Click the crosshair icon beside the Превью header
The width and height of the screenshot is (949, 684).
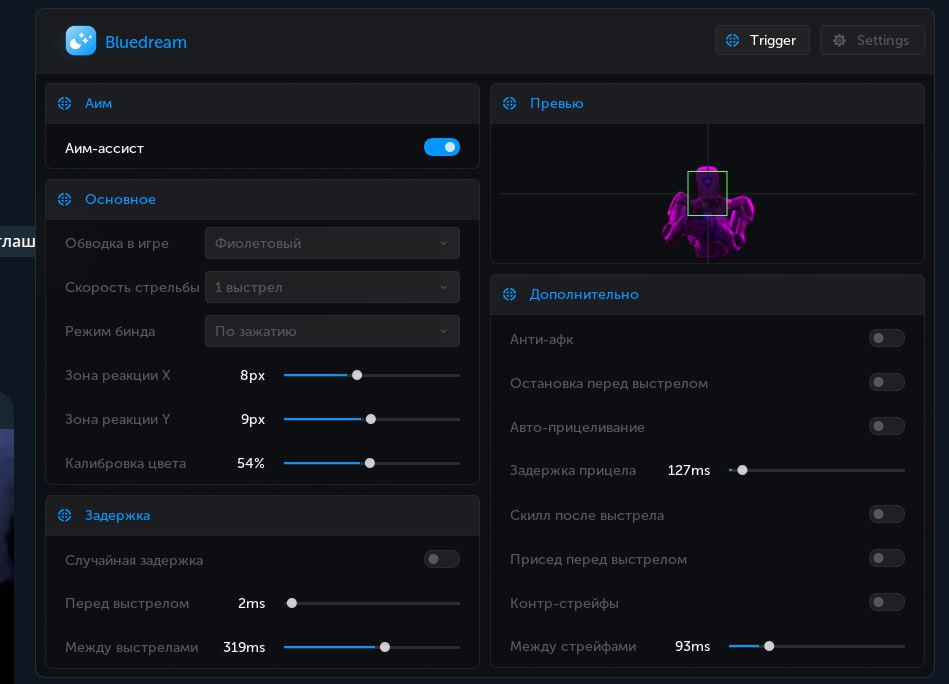point(510,103)
